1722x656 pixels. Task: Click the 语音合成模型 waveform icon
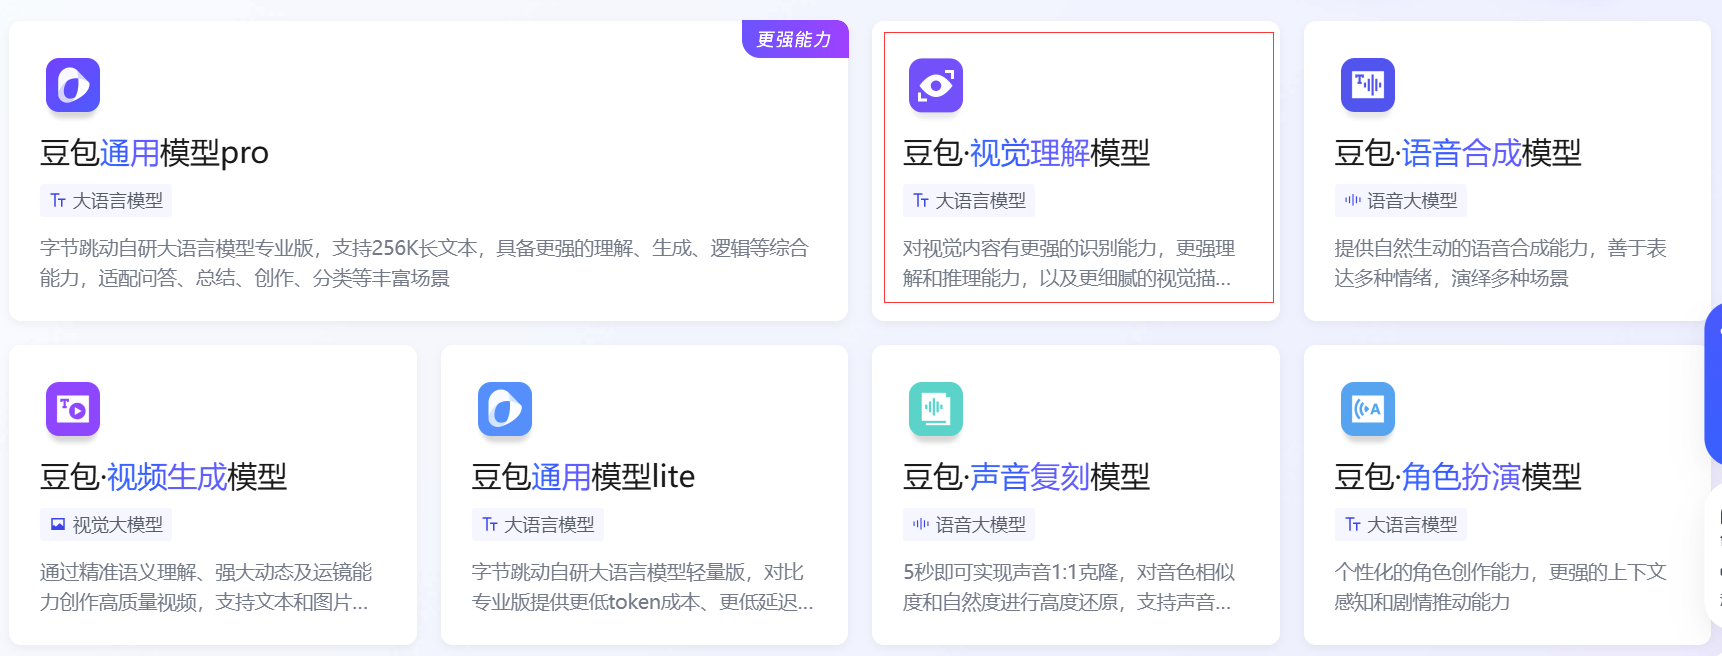1368,85
